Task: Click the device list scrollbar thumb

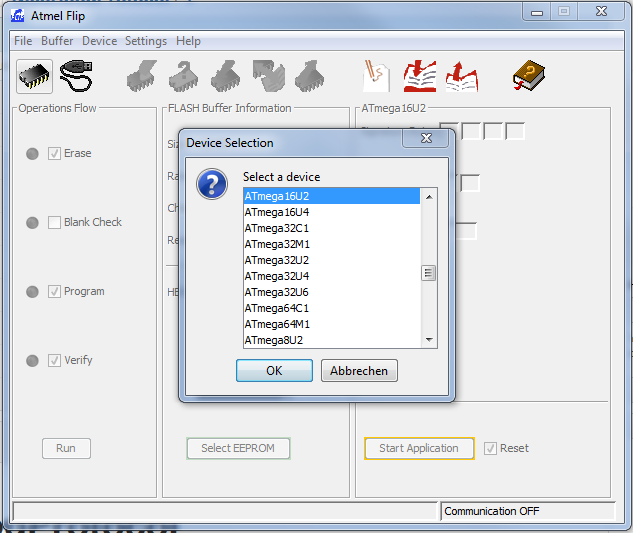Action: (x=428, y=273)
